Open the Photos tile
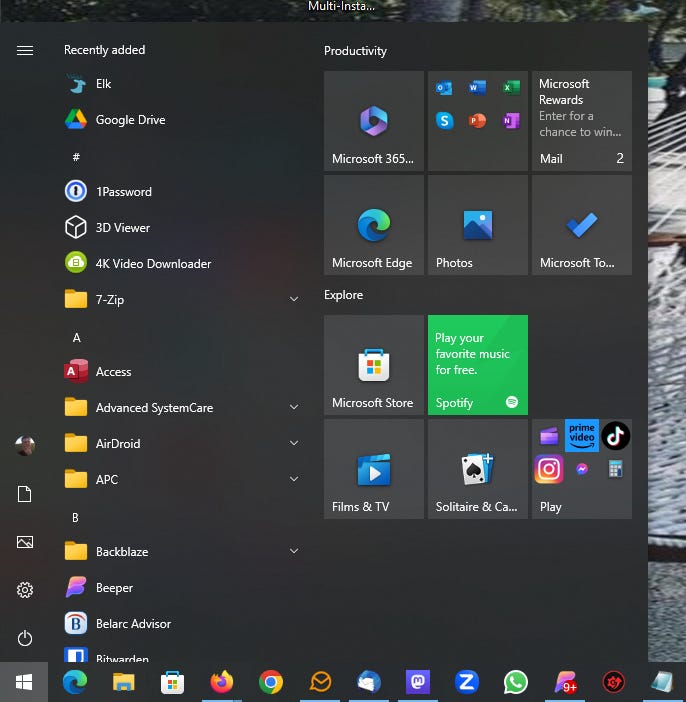The height and width of the screenshot is (702, 686). pyautogui.click(x=478, y=225)
